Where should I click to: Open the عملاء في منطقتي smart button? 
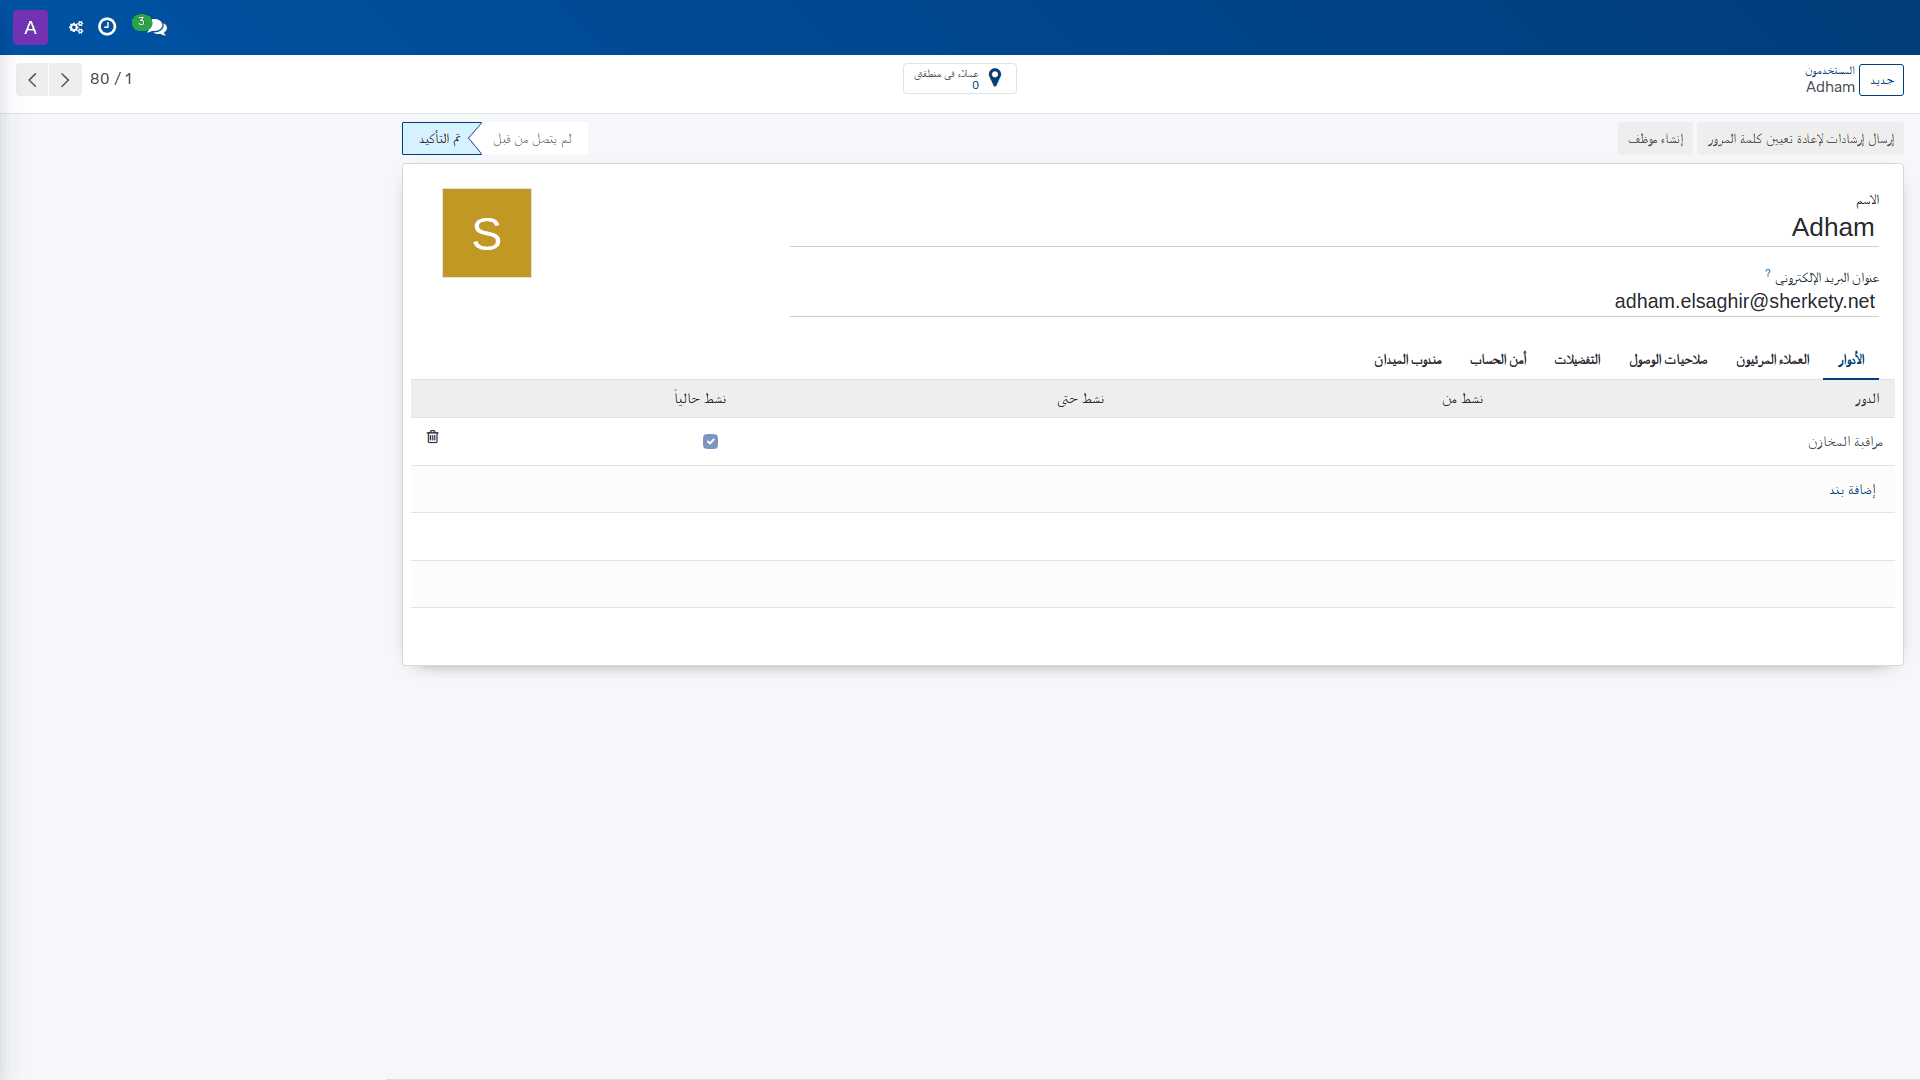pos(959,79)
